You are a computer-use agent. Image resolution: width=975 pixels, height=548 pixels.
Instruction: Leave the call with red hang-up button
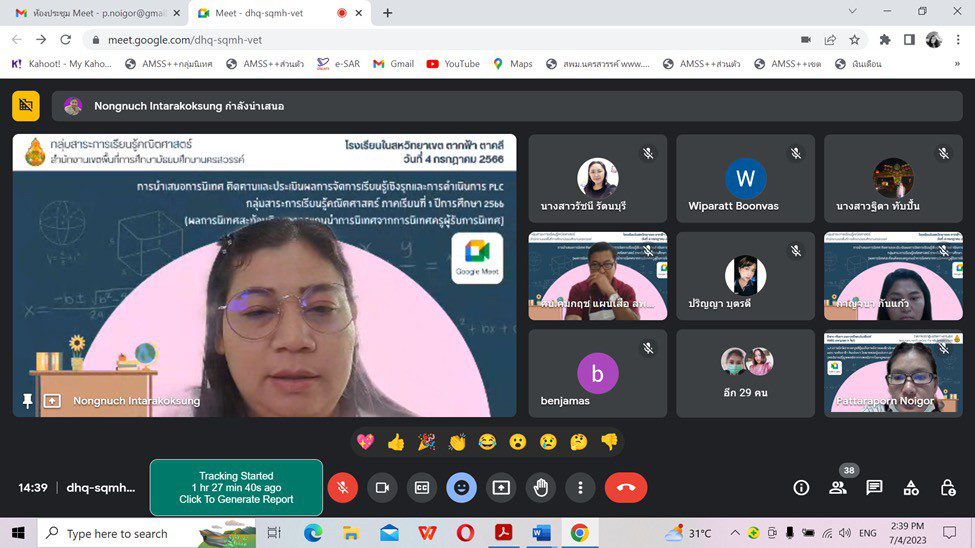point(626,488)
